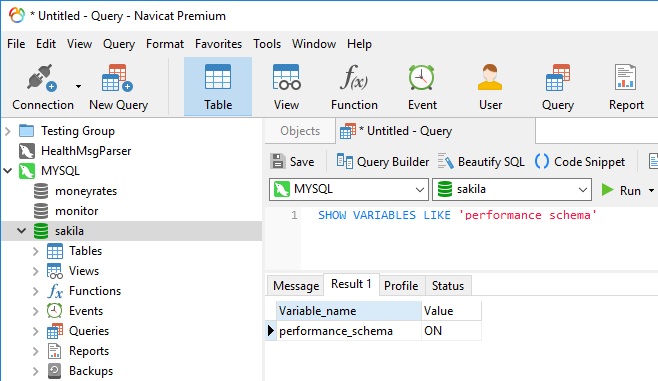Open the Report toolbar icon
This screenshot has width=658, height=381.
(x=626, y=87)
